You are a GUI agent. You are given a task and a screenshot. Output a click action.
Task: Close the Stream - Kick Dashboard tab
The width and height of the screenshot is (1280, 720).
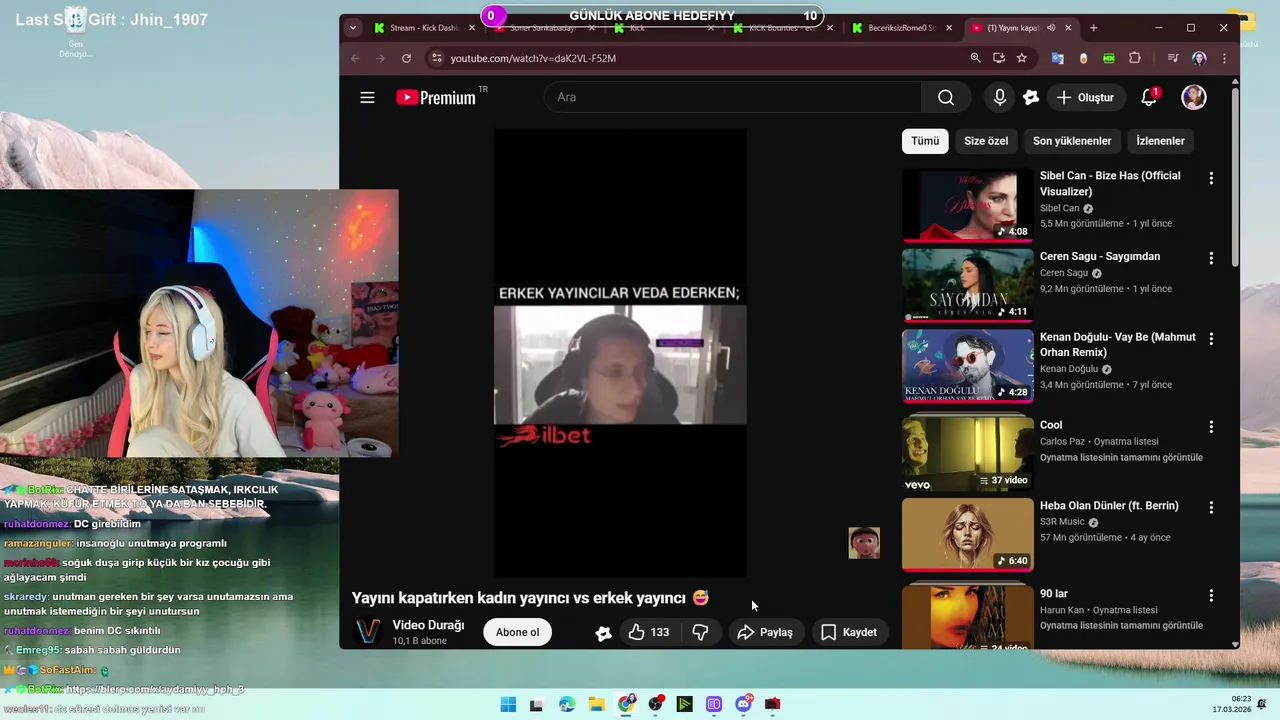pos(472,28)
